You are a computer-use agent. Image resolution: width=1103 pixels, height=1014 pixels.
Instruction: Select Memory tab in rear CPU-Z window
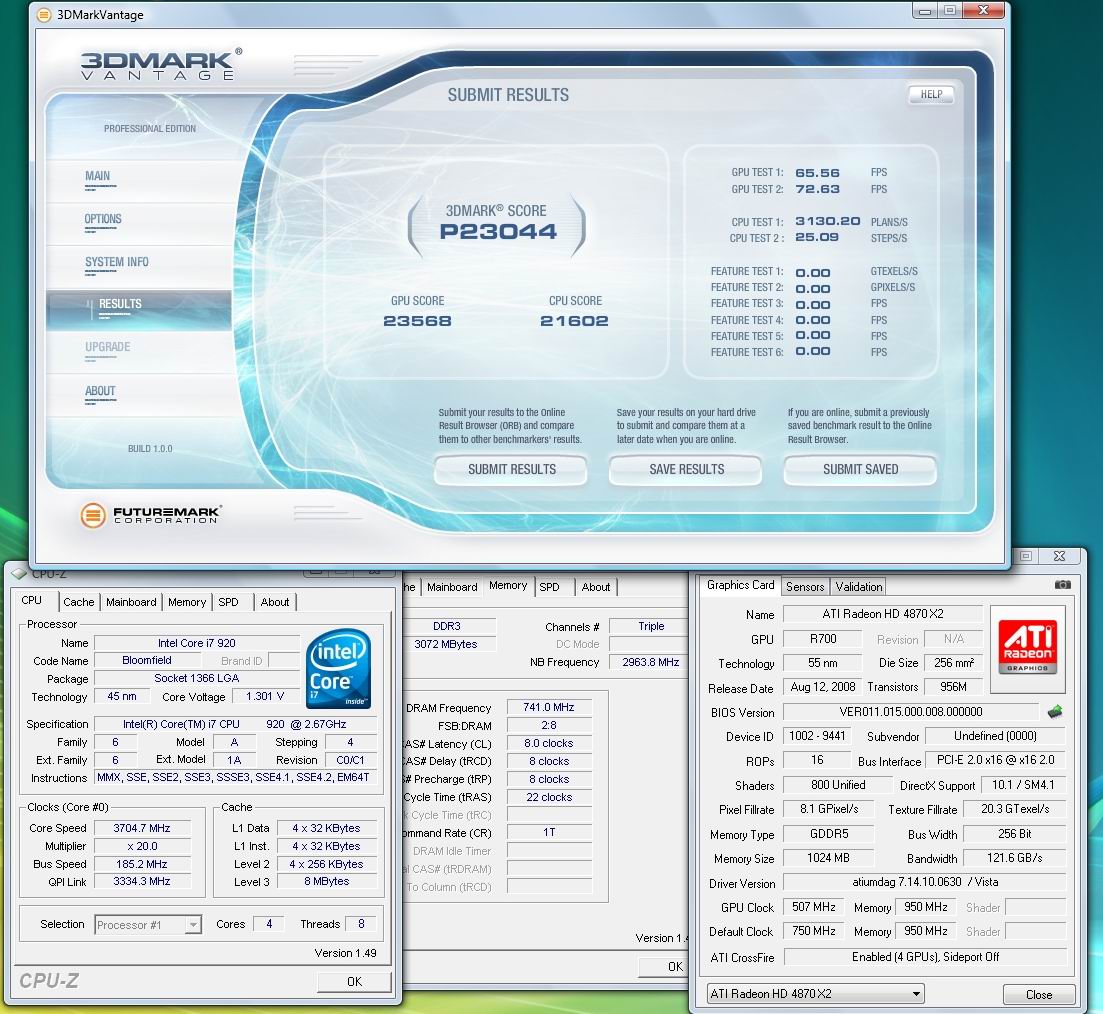click(x=508, y=585)
